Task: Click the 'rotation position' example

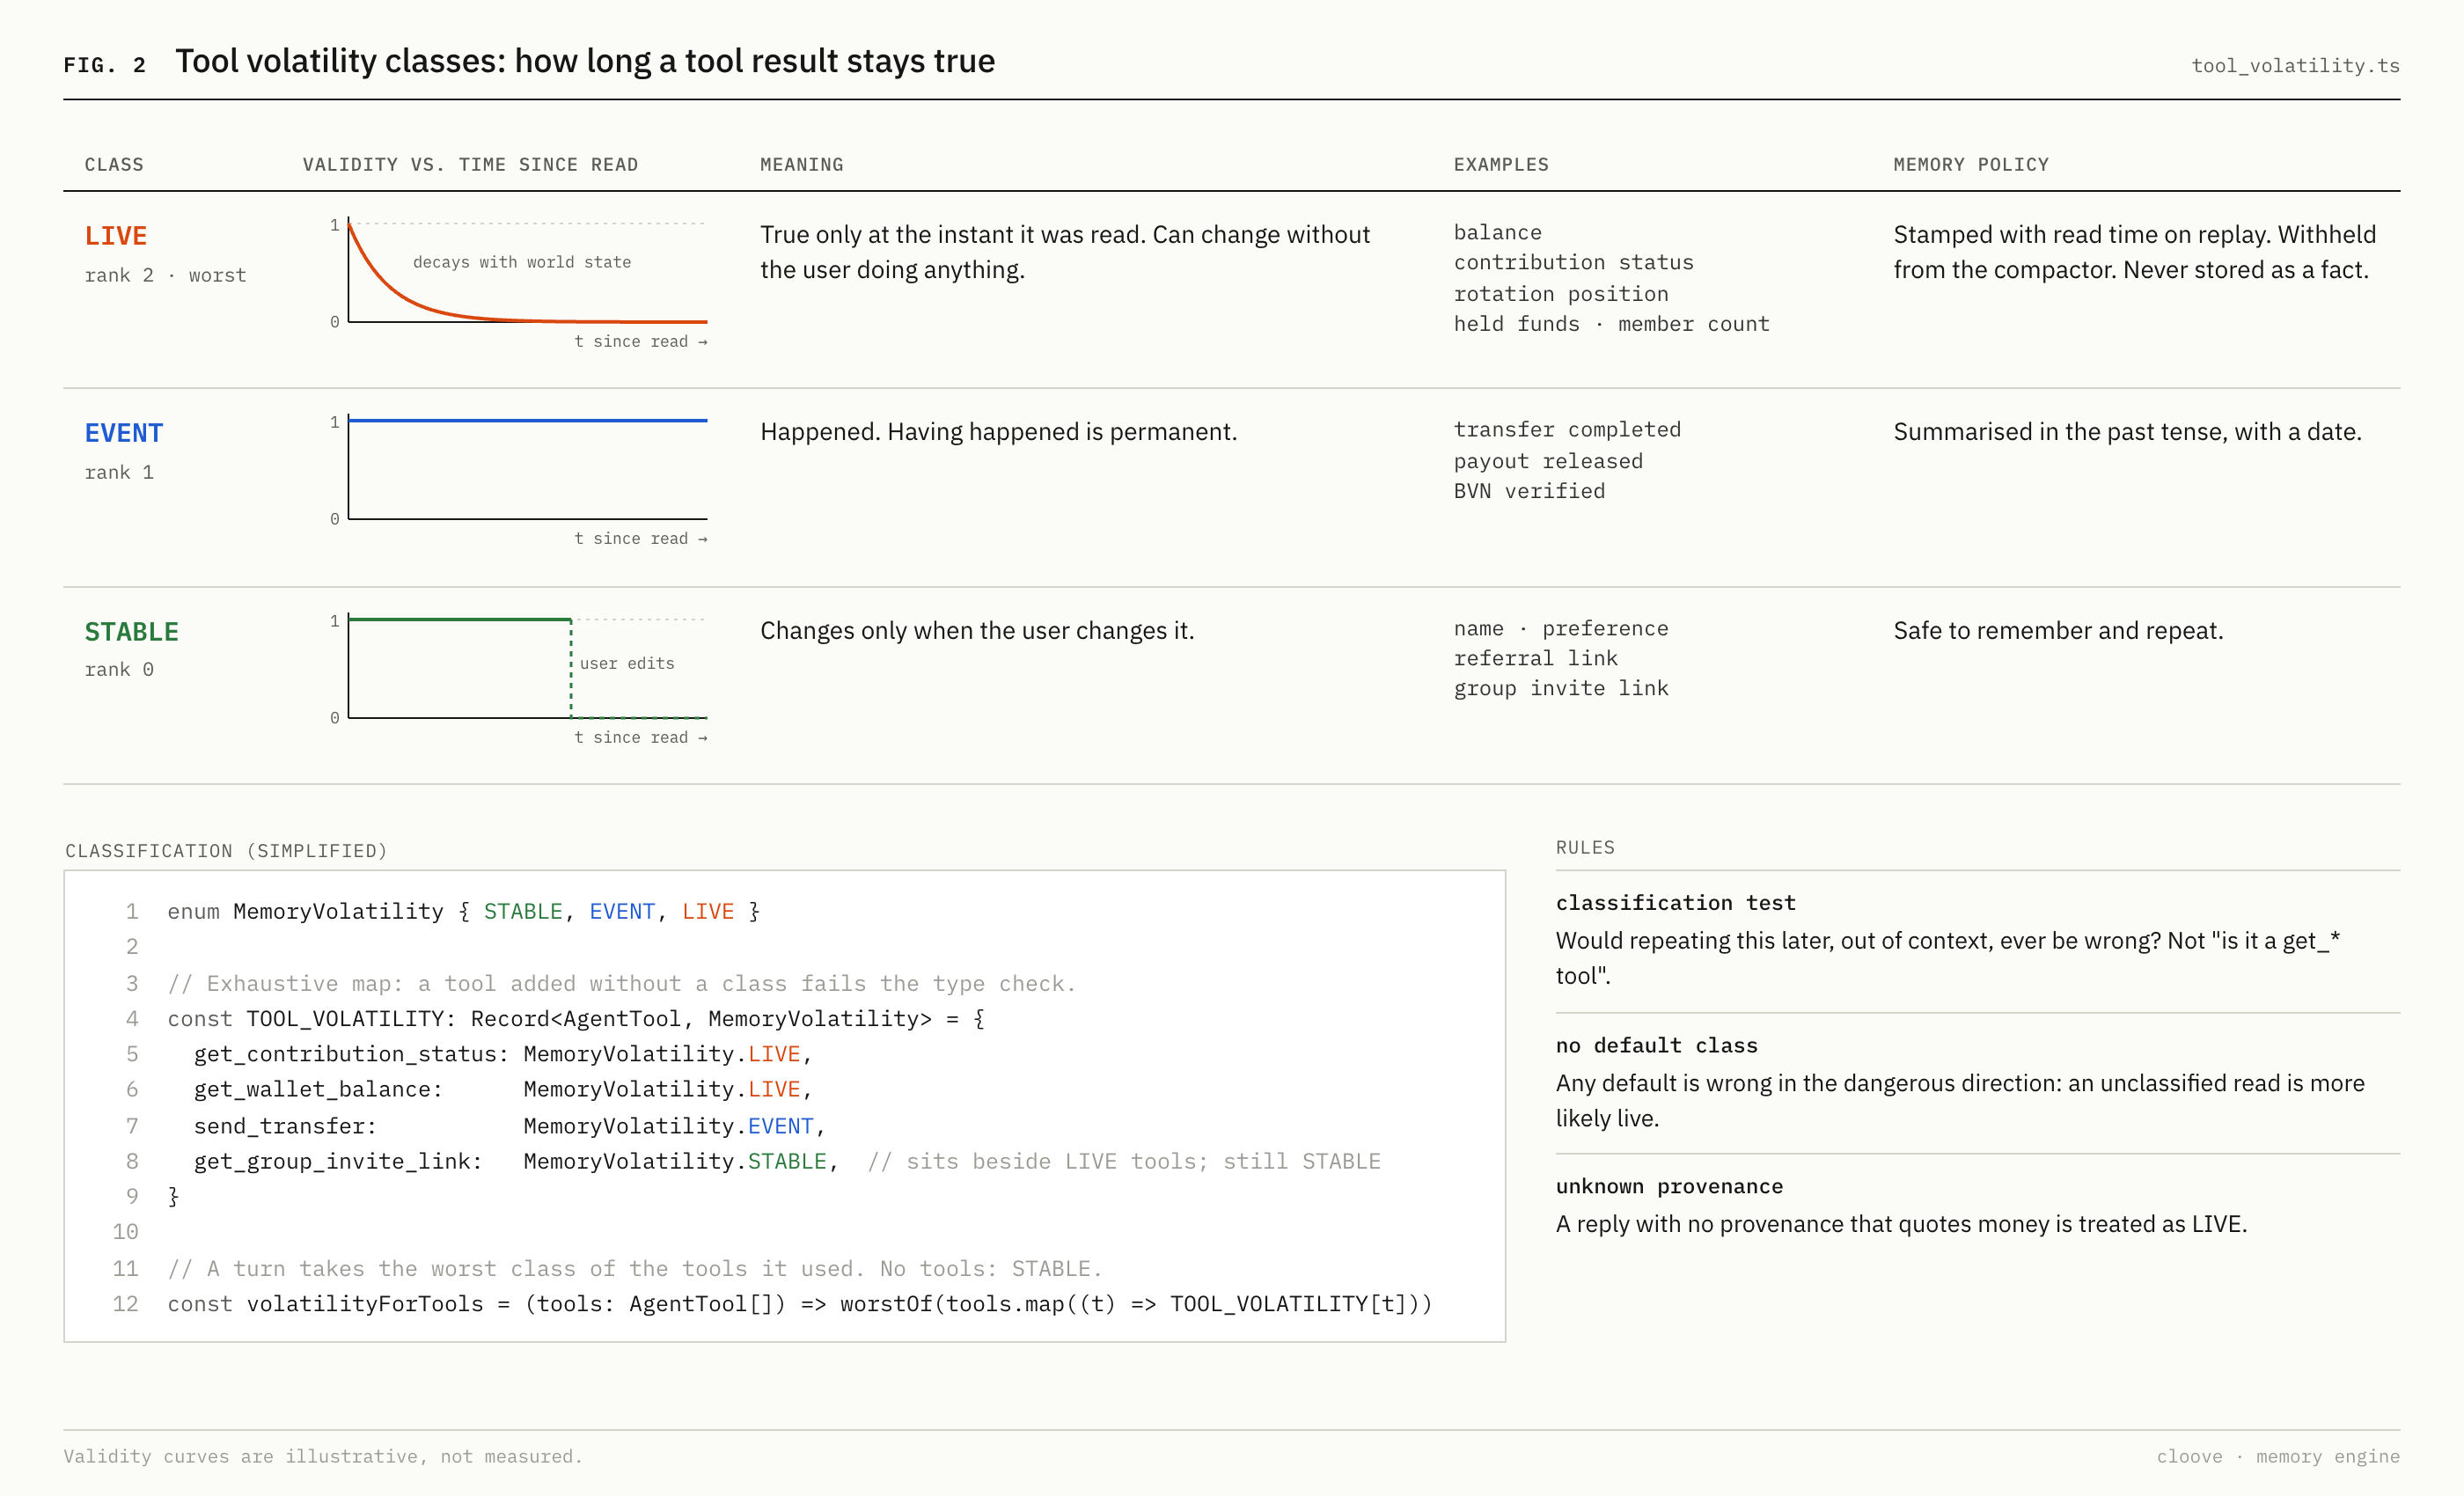Action: (1561, 294)
